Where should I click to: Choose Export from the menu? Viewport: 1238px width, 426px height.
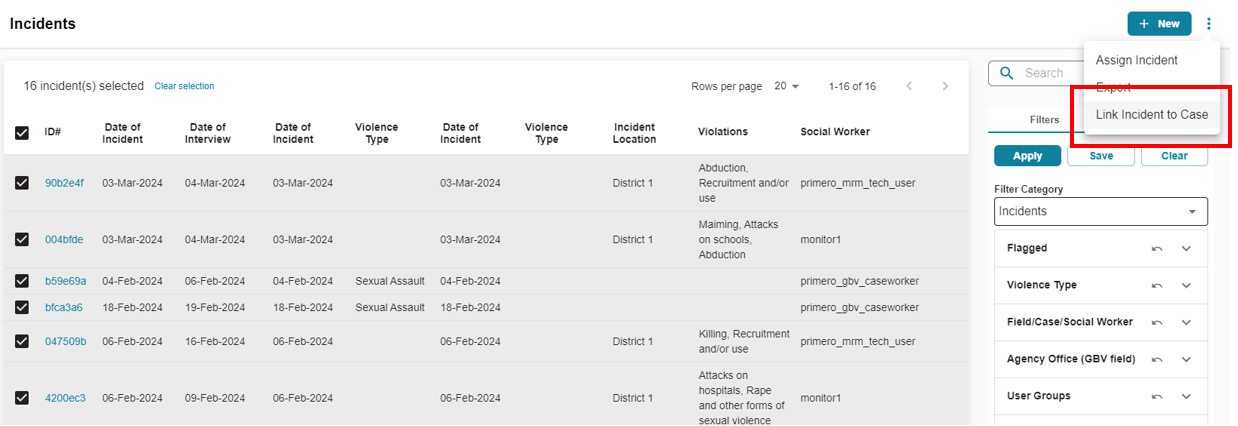(x=1151, y=87)
